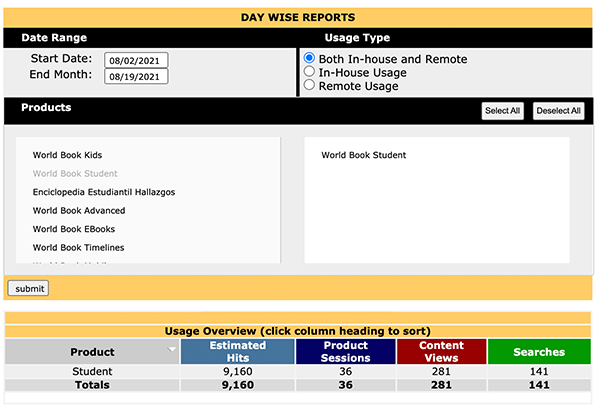Click Totals row Searches value 141

539,385
